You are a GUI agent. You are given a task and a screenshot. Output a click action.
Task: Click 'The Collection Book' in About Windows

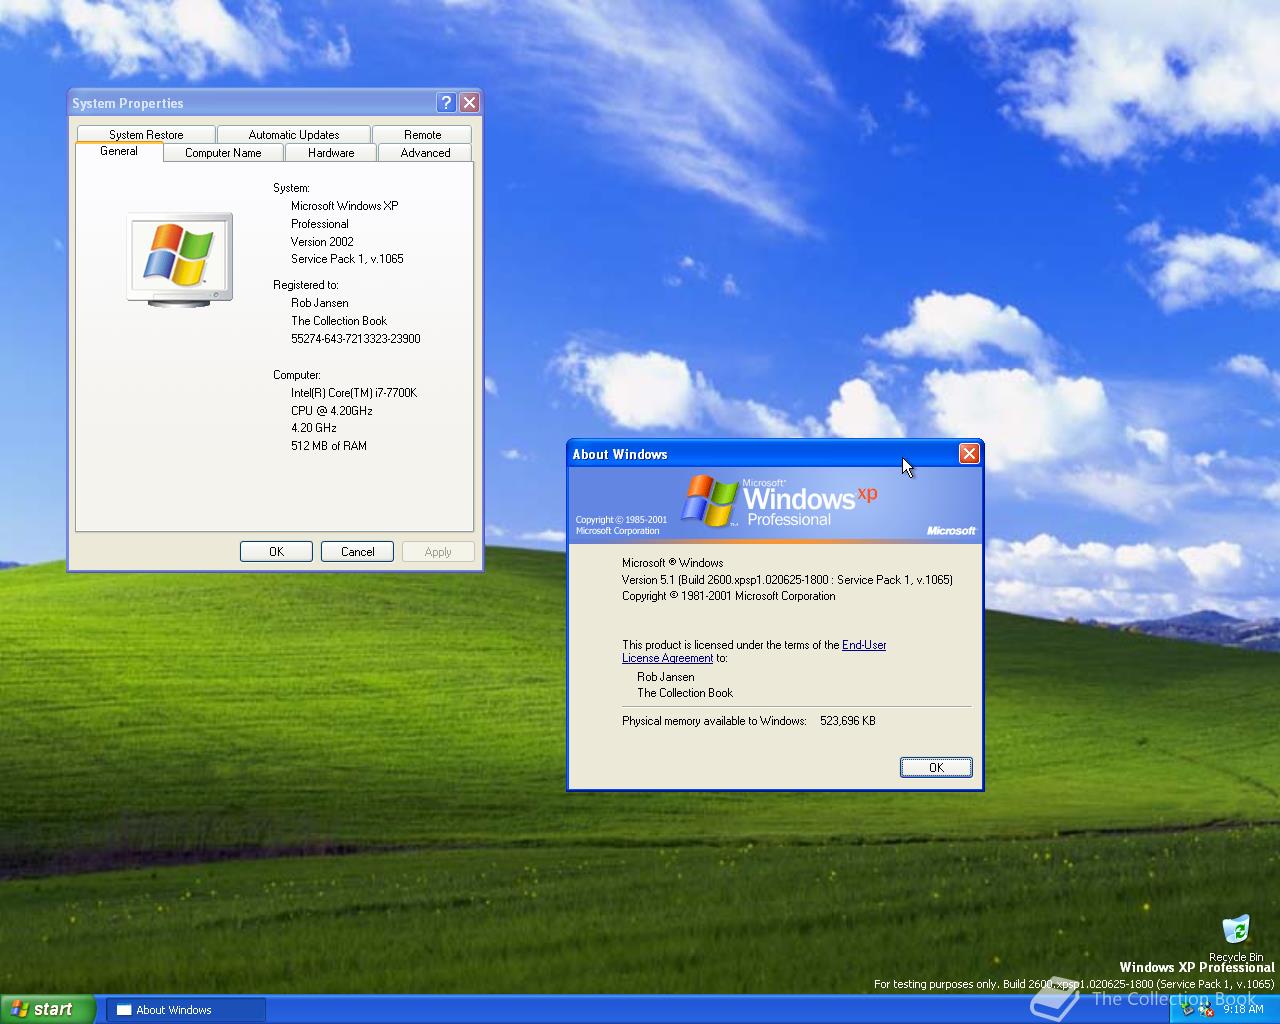[x=685, y=693]
